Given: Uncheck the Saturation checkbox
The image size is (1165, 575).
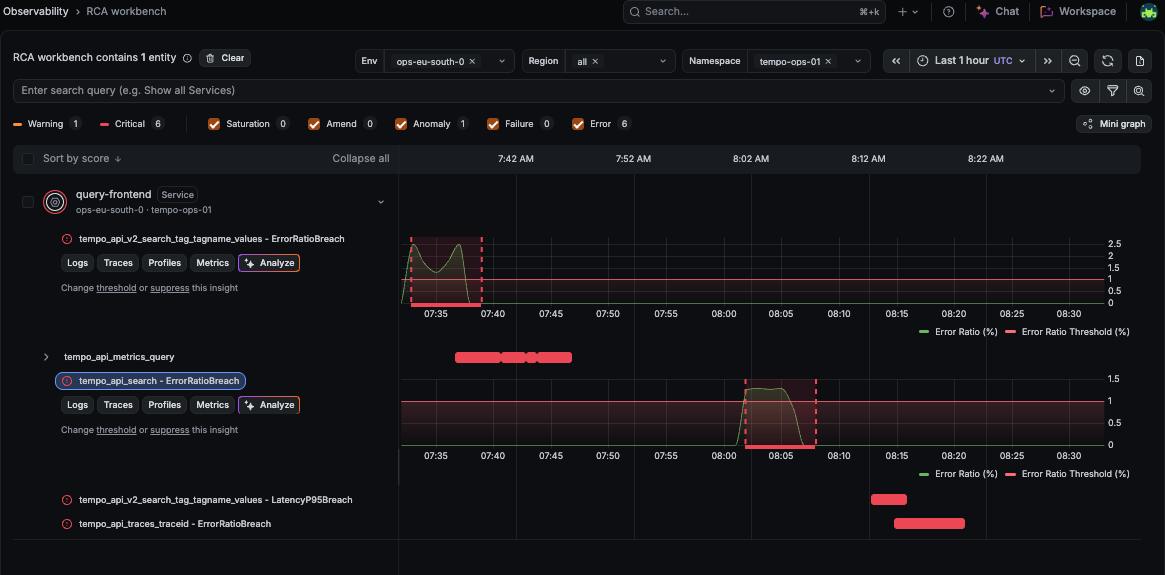Looking at the screenshot, I should click(x=214, y=124).
